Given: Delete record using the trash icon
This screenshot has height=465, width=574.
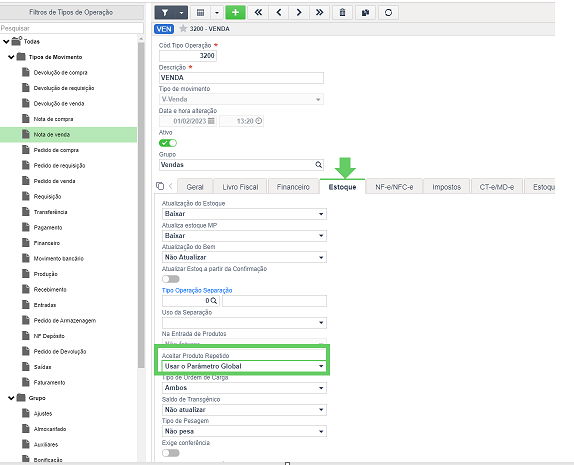Looking at the screenshot, I should tap(342, 12).
